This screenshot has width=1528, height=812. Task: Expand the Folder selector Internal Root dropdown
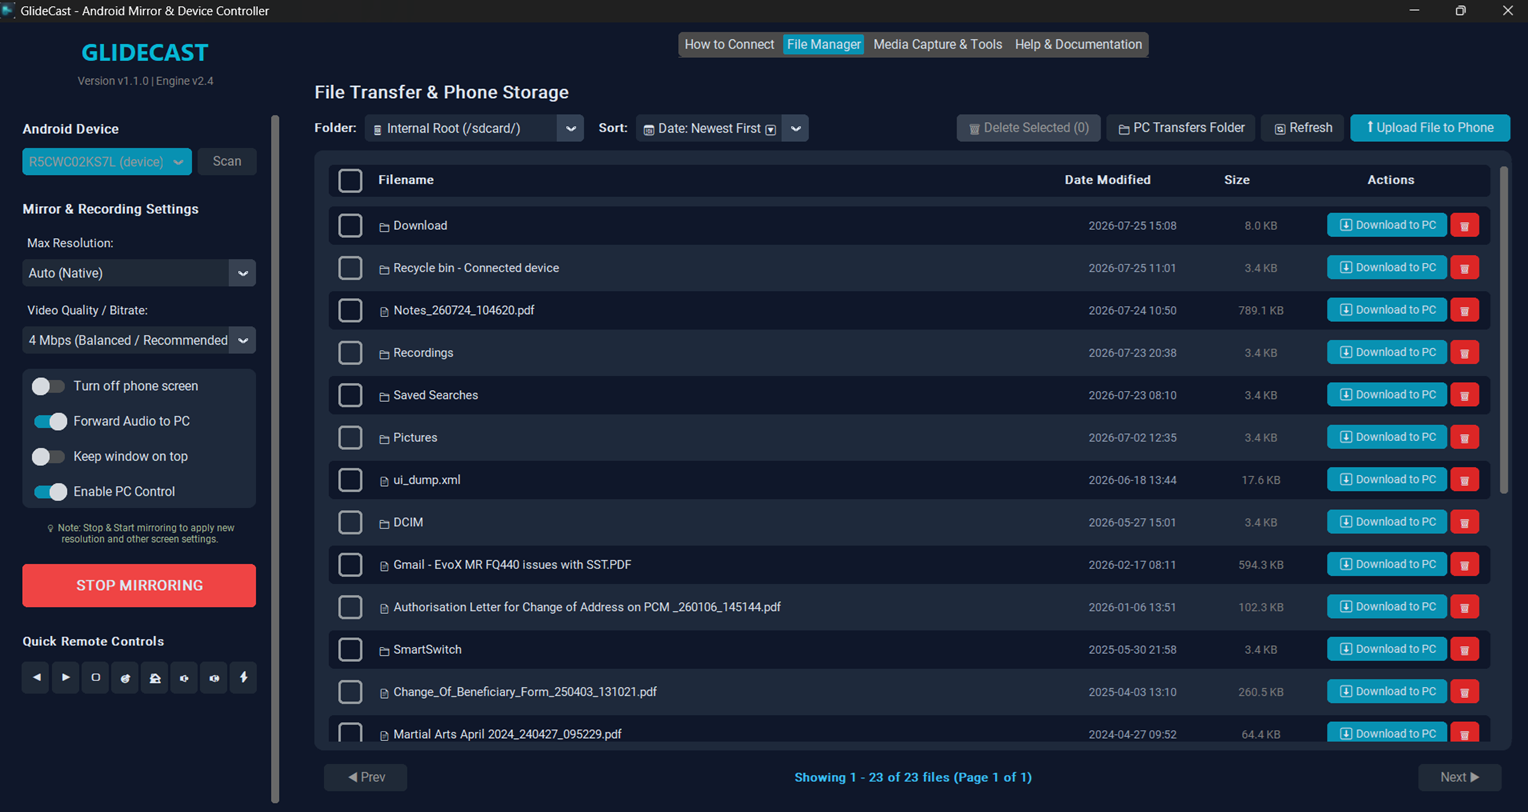(x=474, y=128)
